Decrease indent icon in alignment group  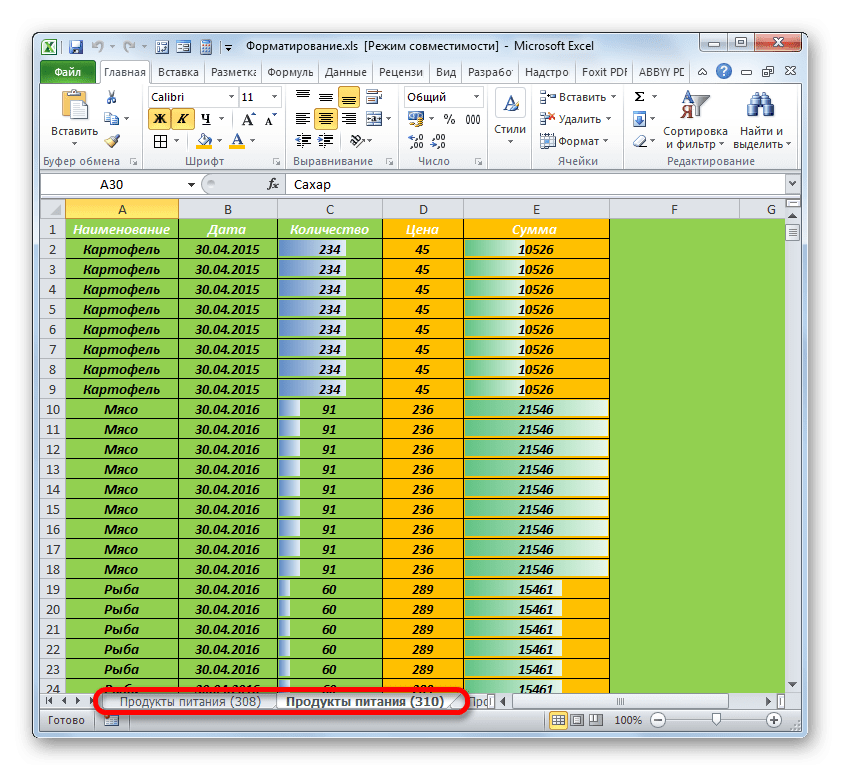[303, 141]
